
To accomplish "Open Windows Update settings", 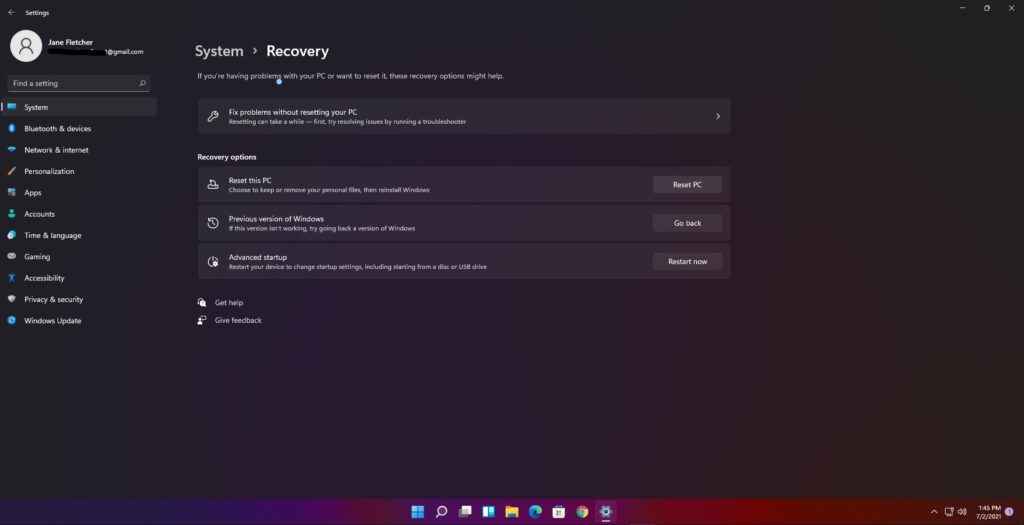I will click(79, 321).
